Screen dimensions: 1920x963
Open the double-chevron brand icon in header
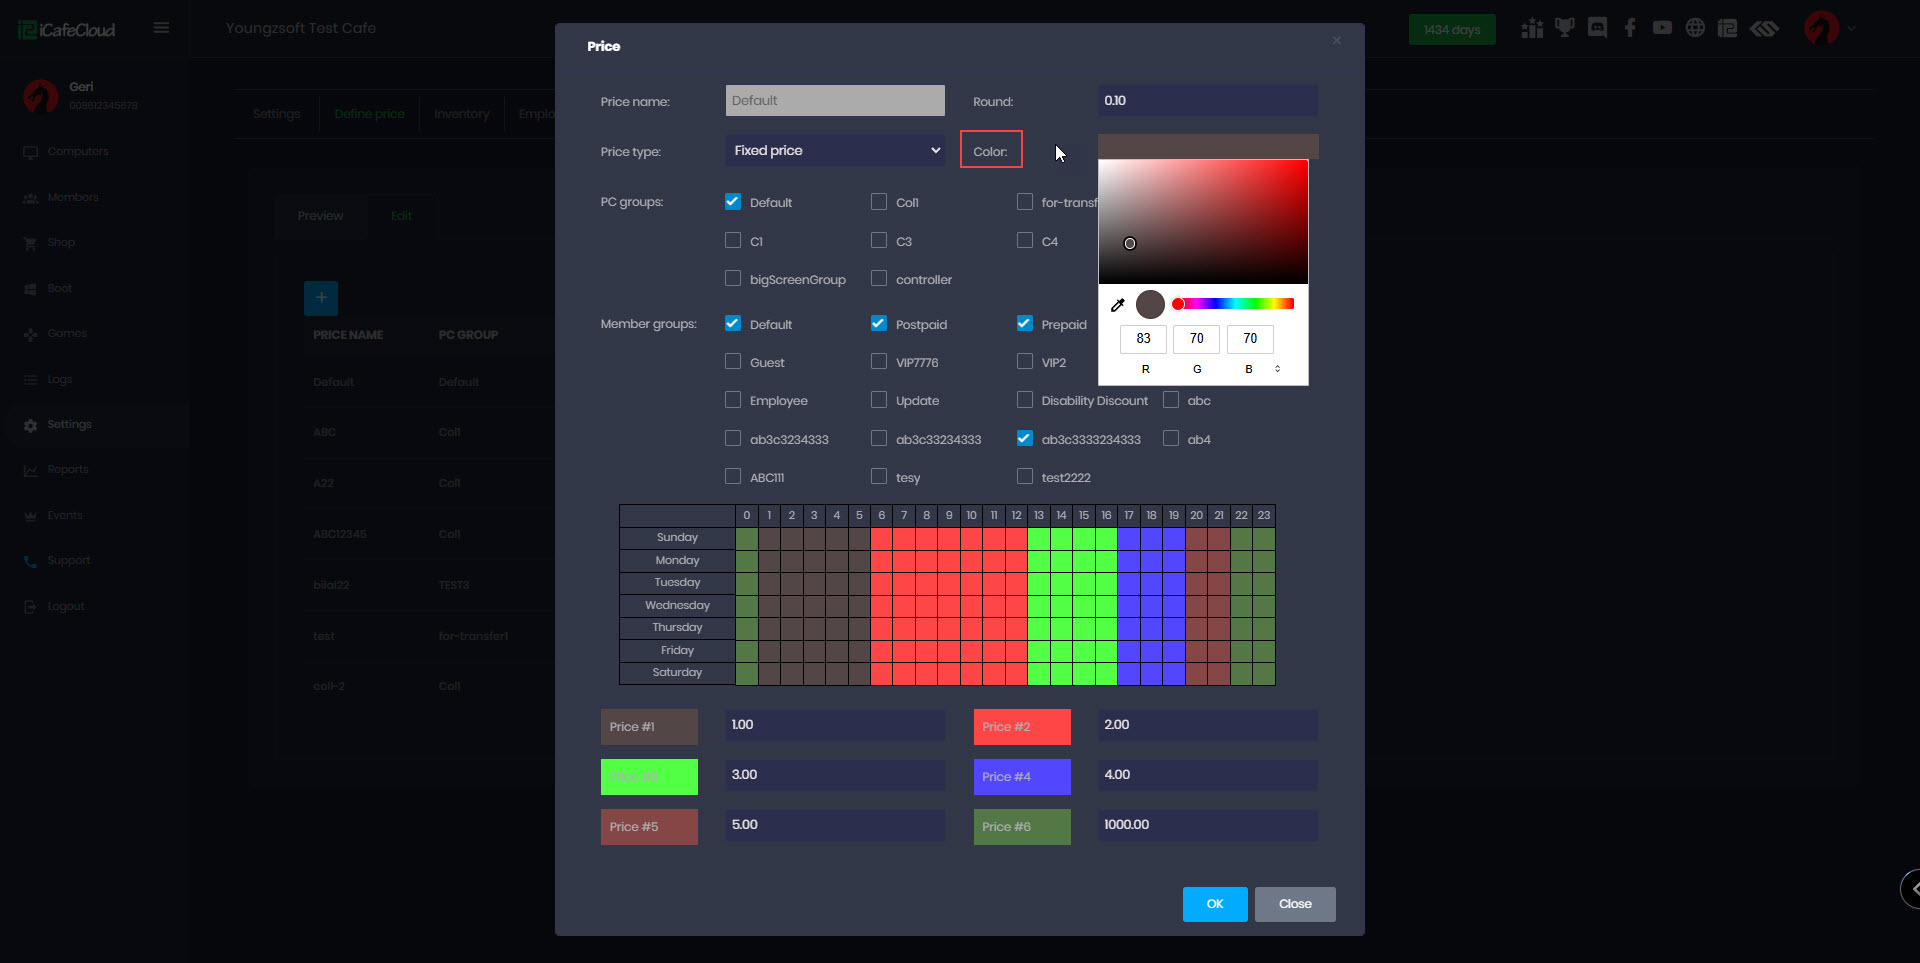coord(1764,28)
